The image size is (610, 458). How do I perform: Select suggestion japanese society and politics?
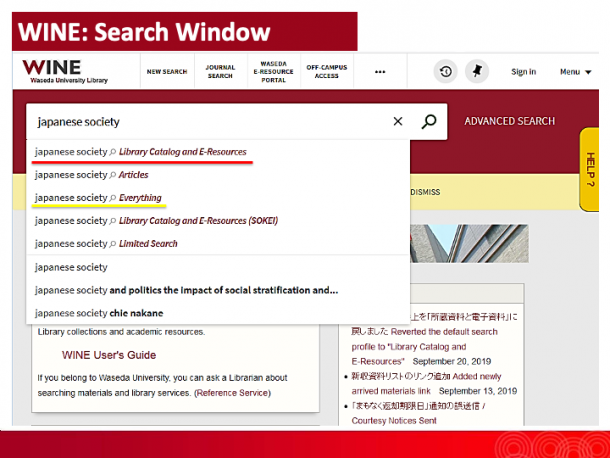(218, 290)
